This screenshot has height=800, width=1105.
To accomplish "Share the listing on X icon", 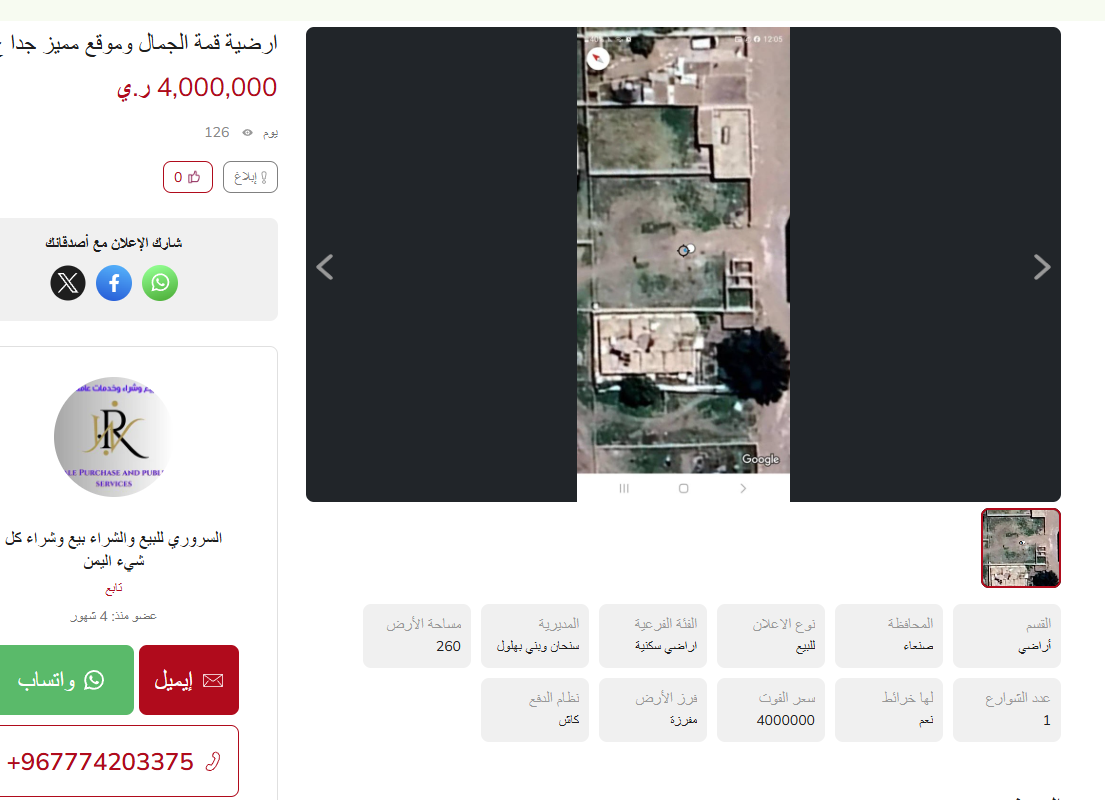I will [x=68, y=283].
